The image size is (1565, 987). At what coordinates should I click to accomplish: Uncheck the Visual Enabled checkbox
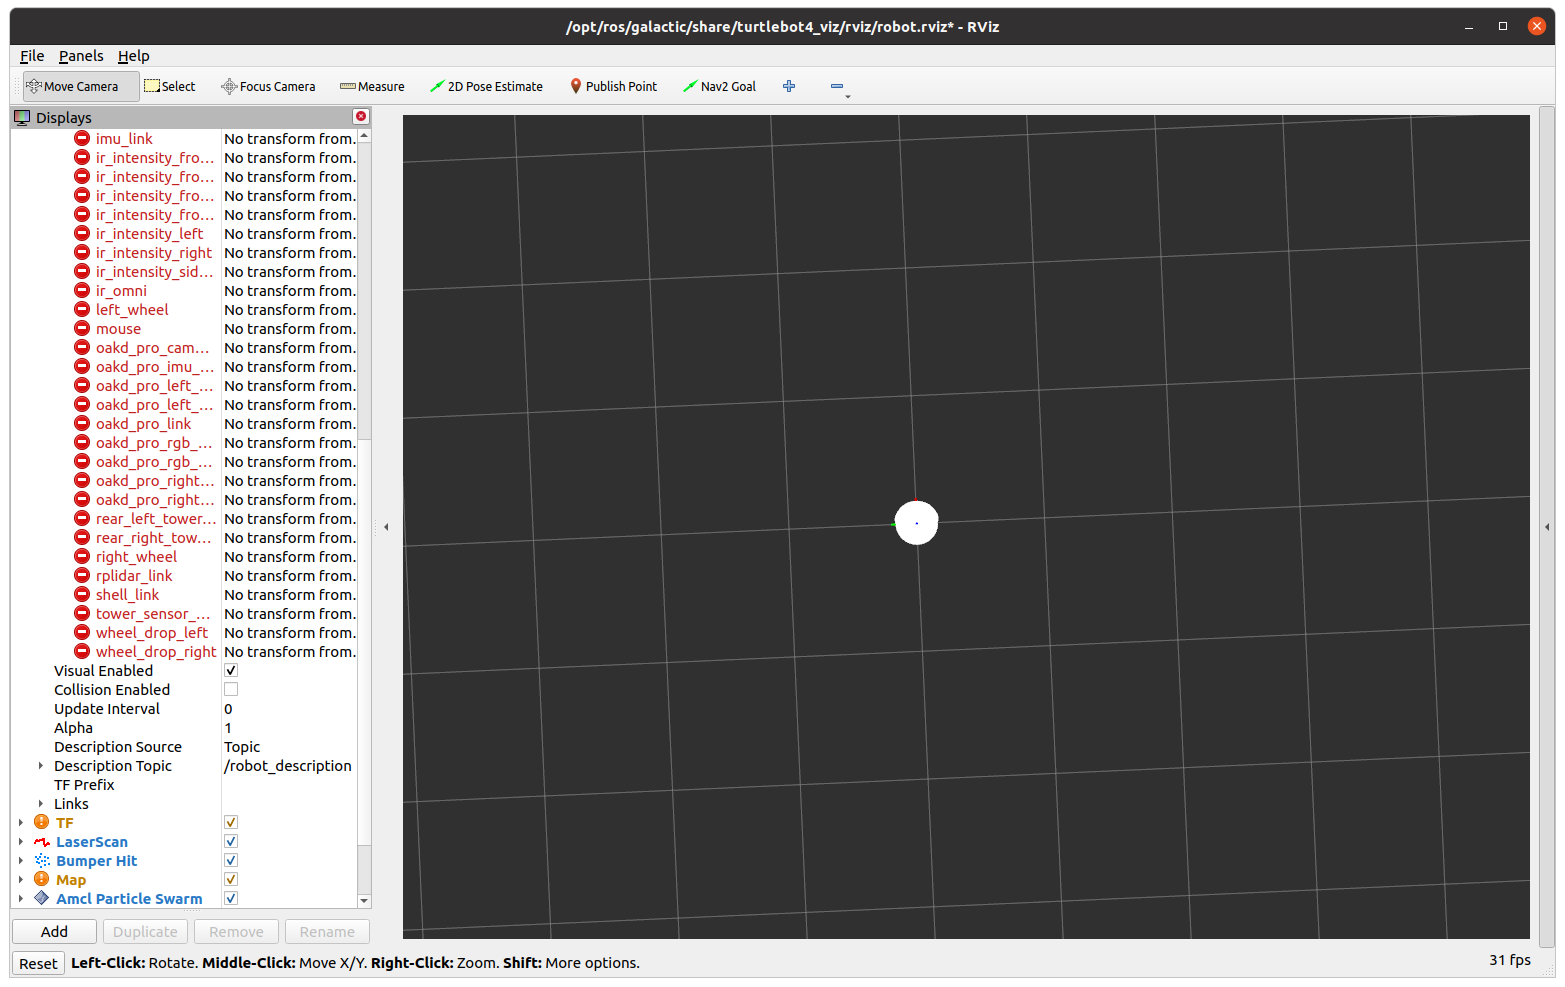(230, 670)
